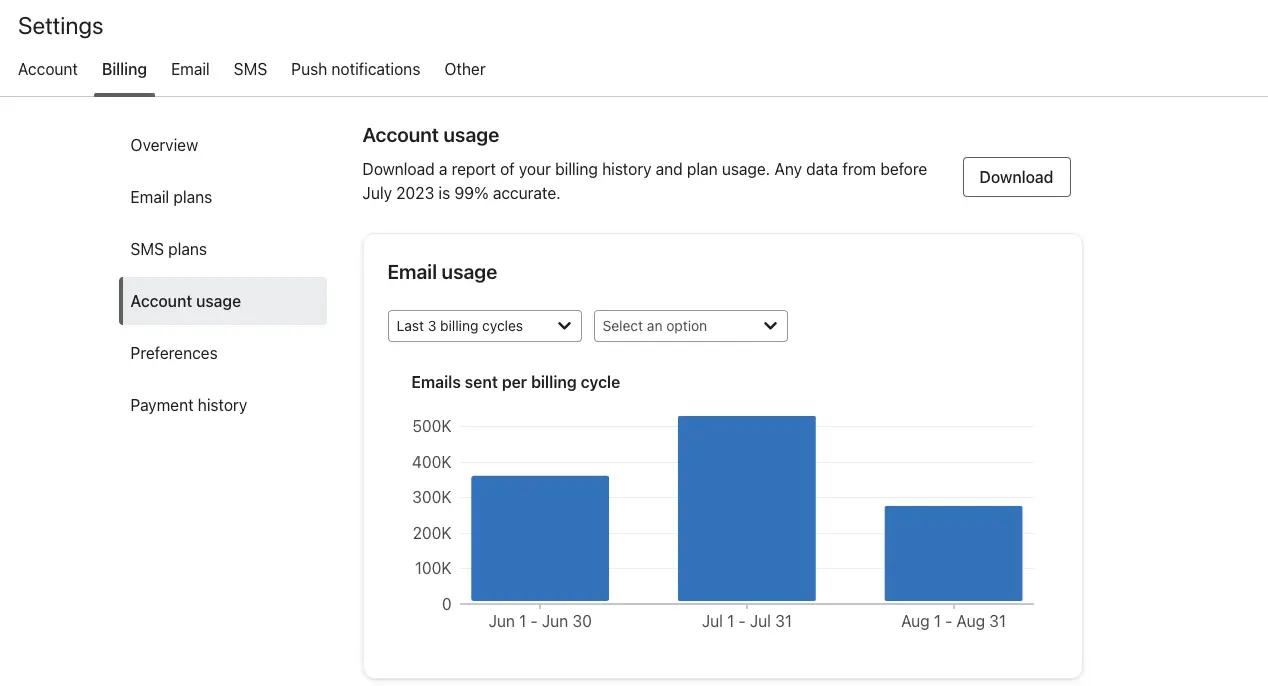Click the down arrow on Select an option
The width and height of the screenshot is (1268, 686).
770,325
